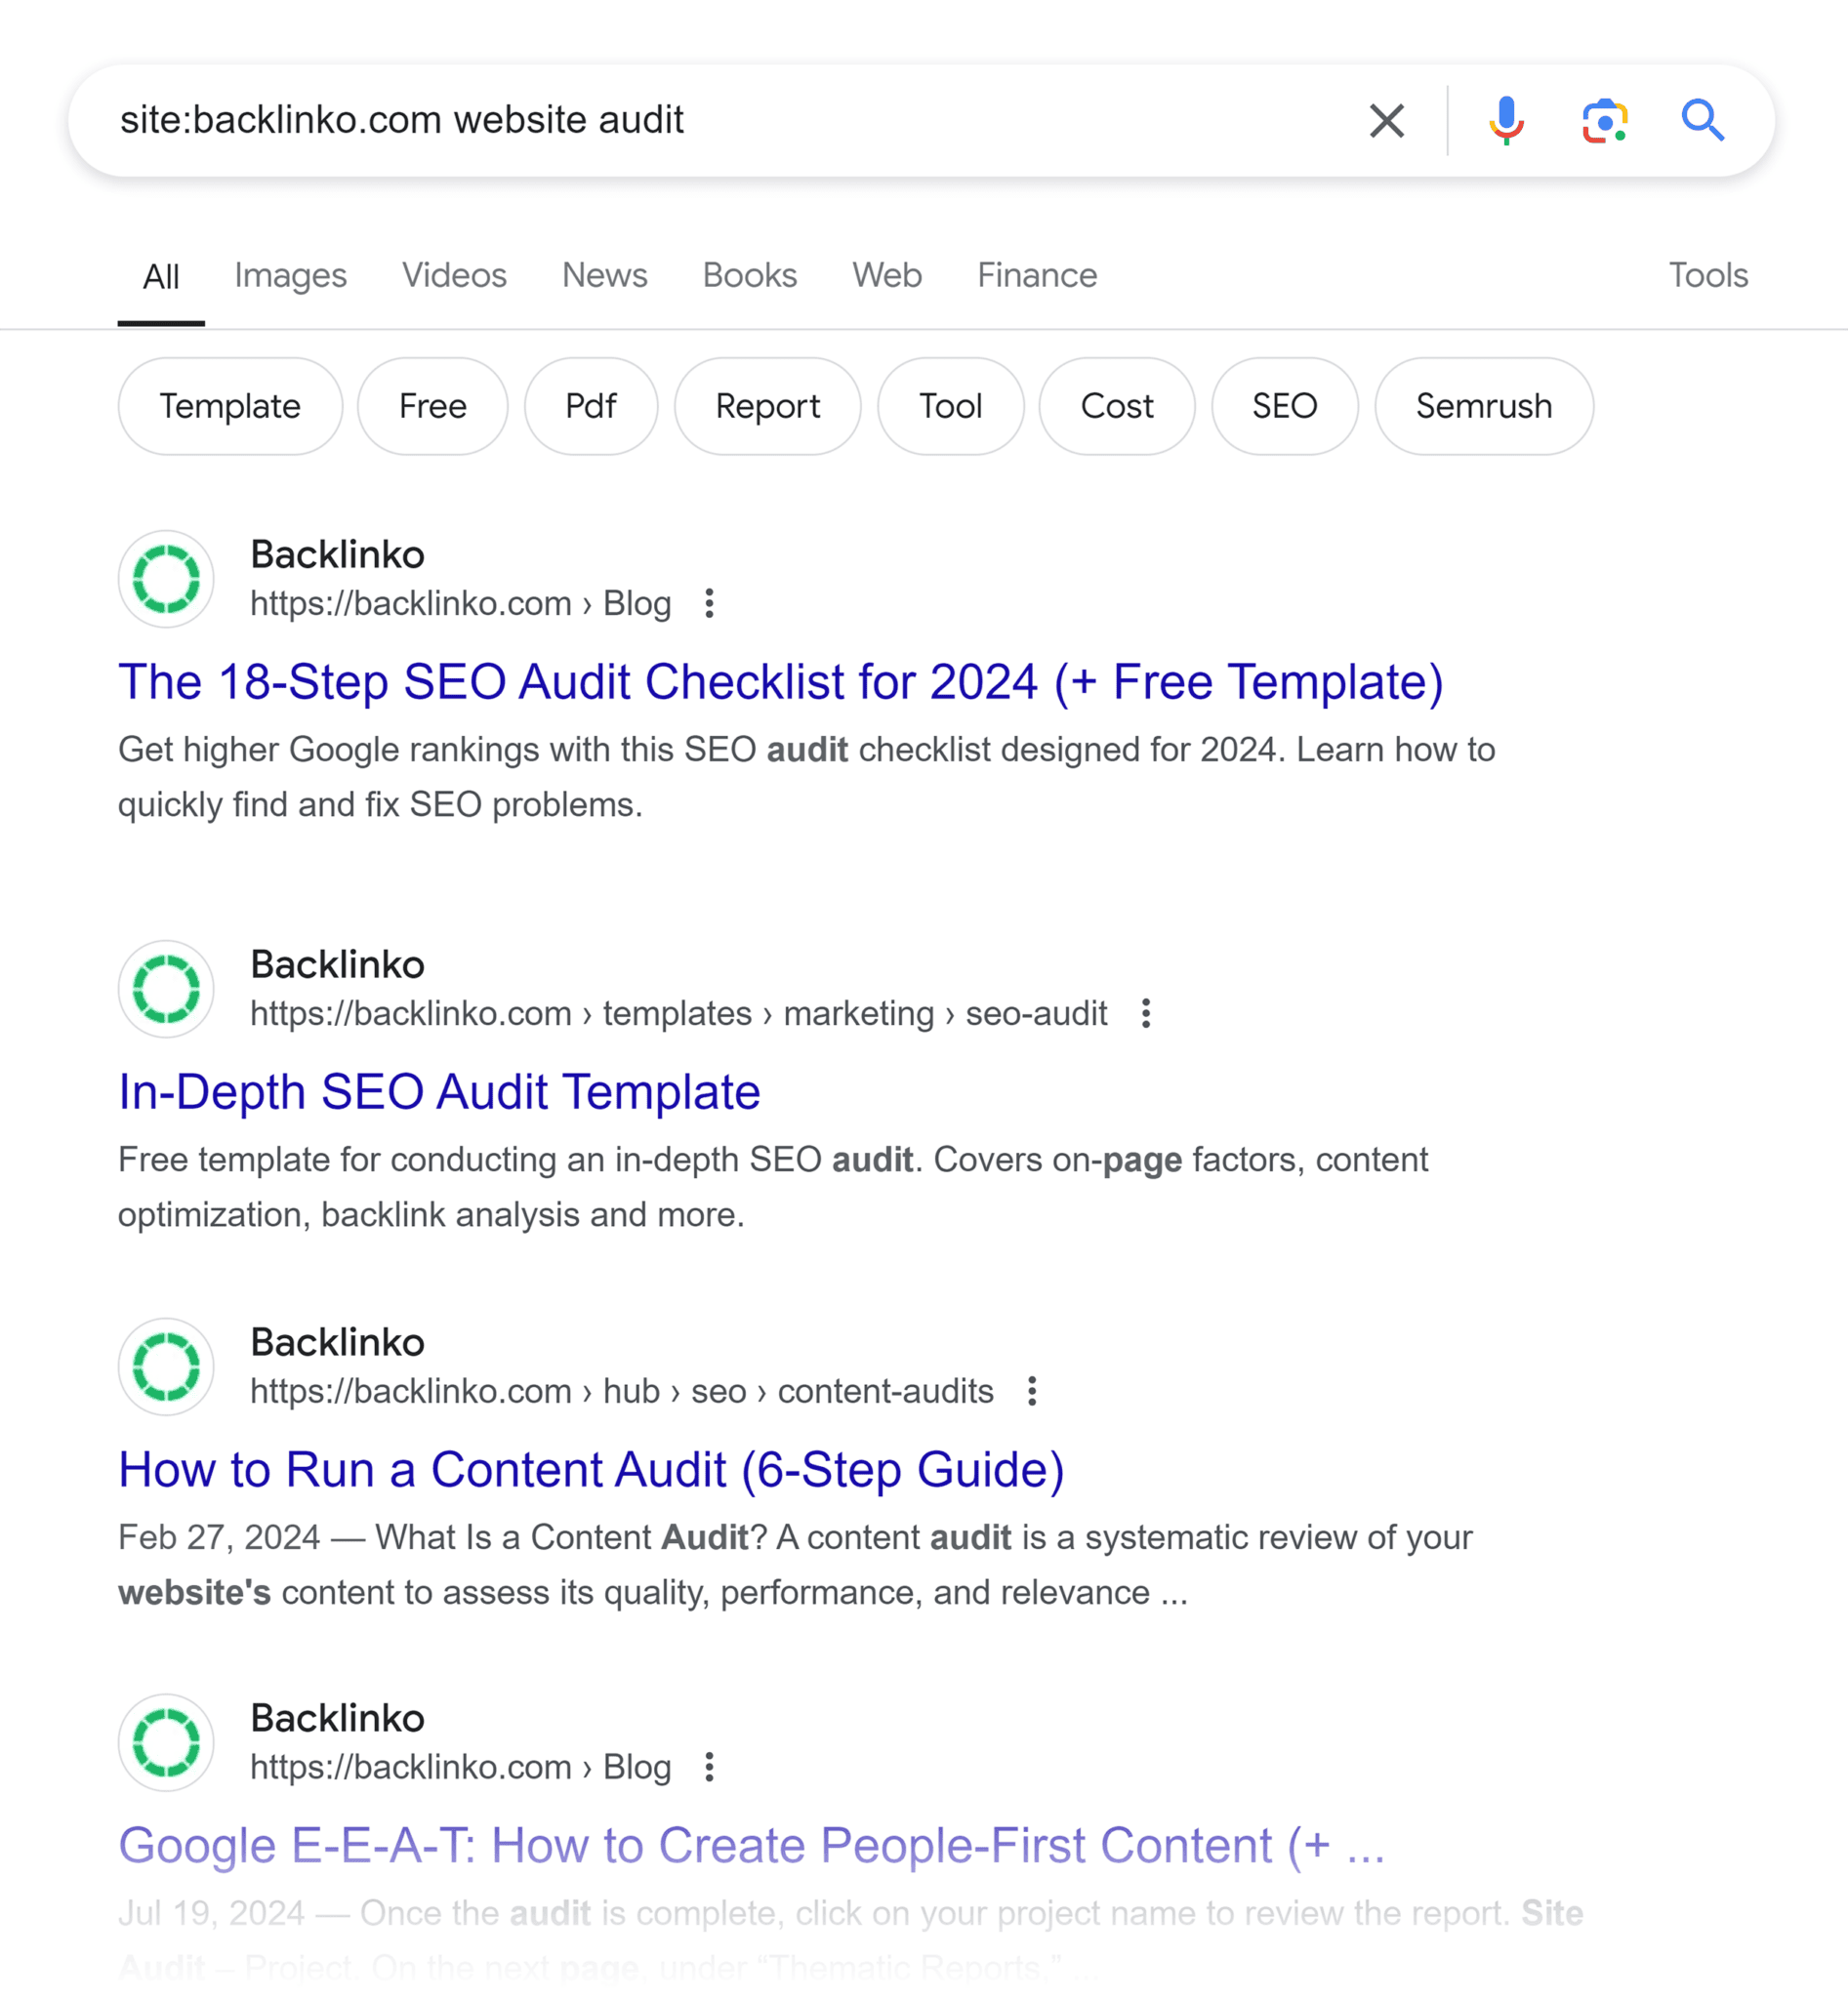This screenshot has height=1999, width=1848.
Task: Click the Backlinko favicon on the first result
Action: [x=165, y=578]
